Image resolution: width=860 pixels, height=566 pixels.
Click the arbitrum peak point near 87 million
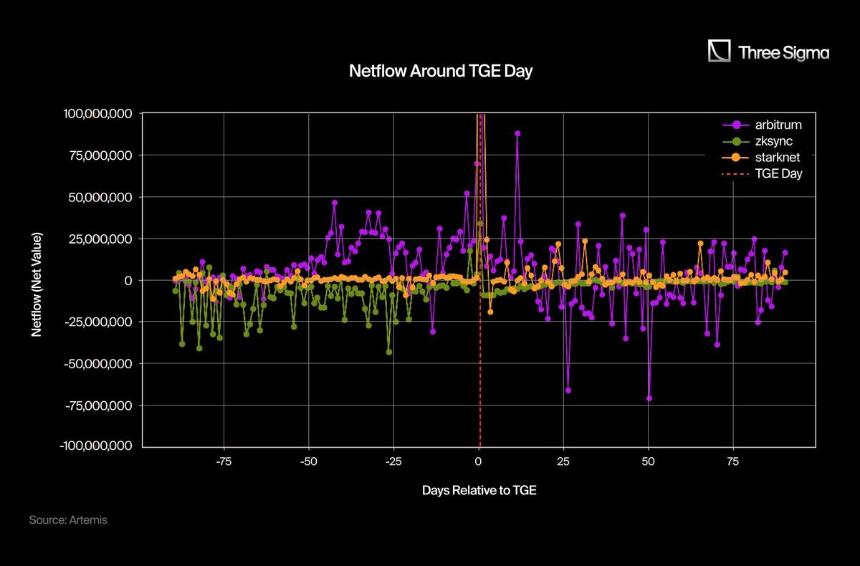pos(517,133)
